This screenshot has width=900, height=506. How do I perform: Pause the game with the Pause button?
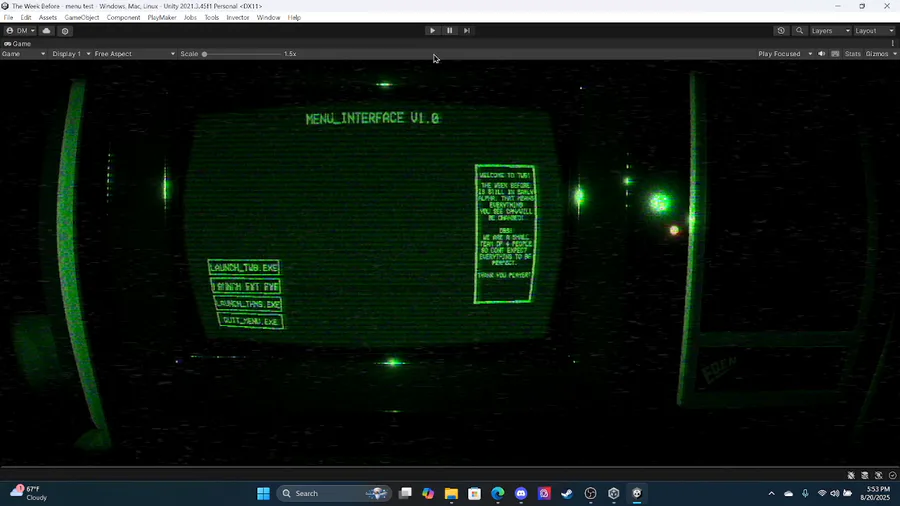pyautogui.click(x=449, y=30)
